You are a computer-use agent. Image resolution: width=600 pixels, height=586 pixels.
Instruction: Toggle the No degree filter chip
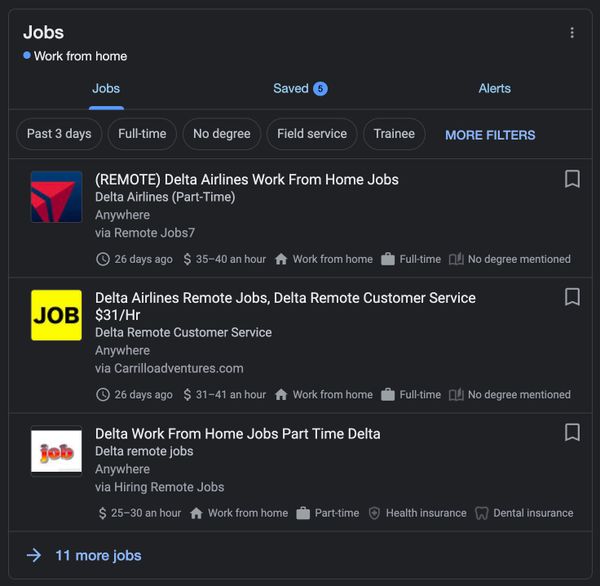point(222,134)
